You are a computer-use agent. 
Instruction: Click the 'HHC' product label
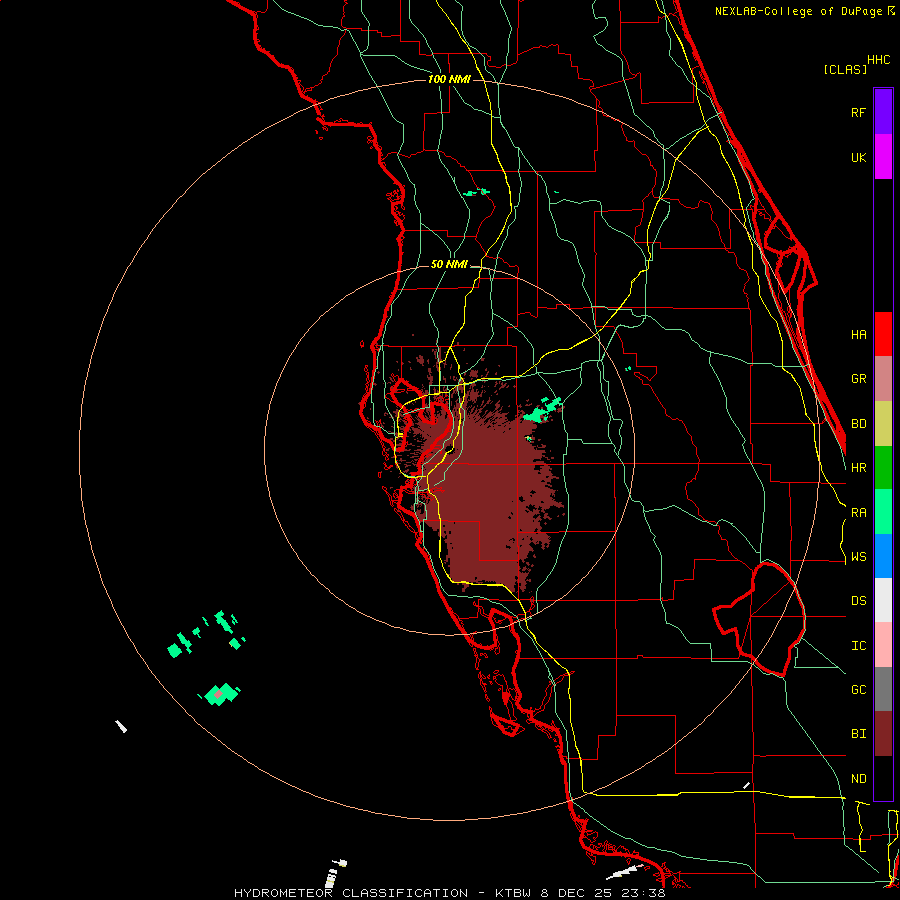(x=879, y=60)
